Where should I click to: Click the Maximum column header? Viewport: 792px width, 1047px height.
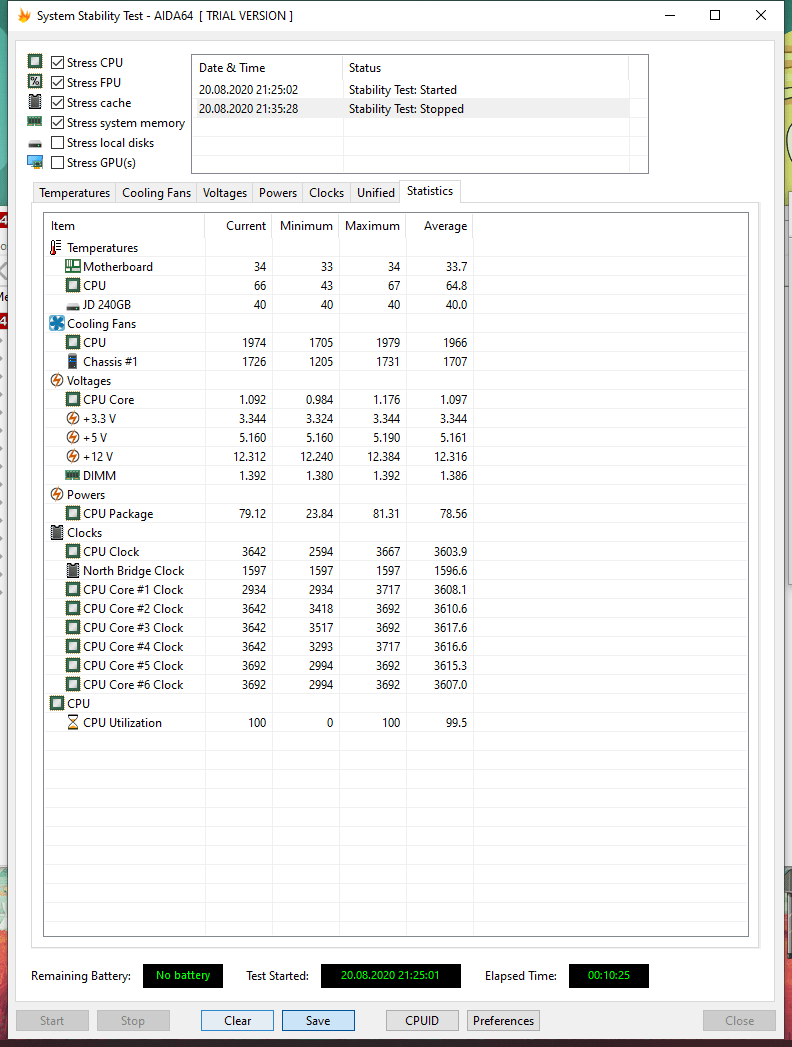coord(373,226)
